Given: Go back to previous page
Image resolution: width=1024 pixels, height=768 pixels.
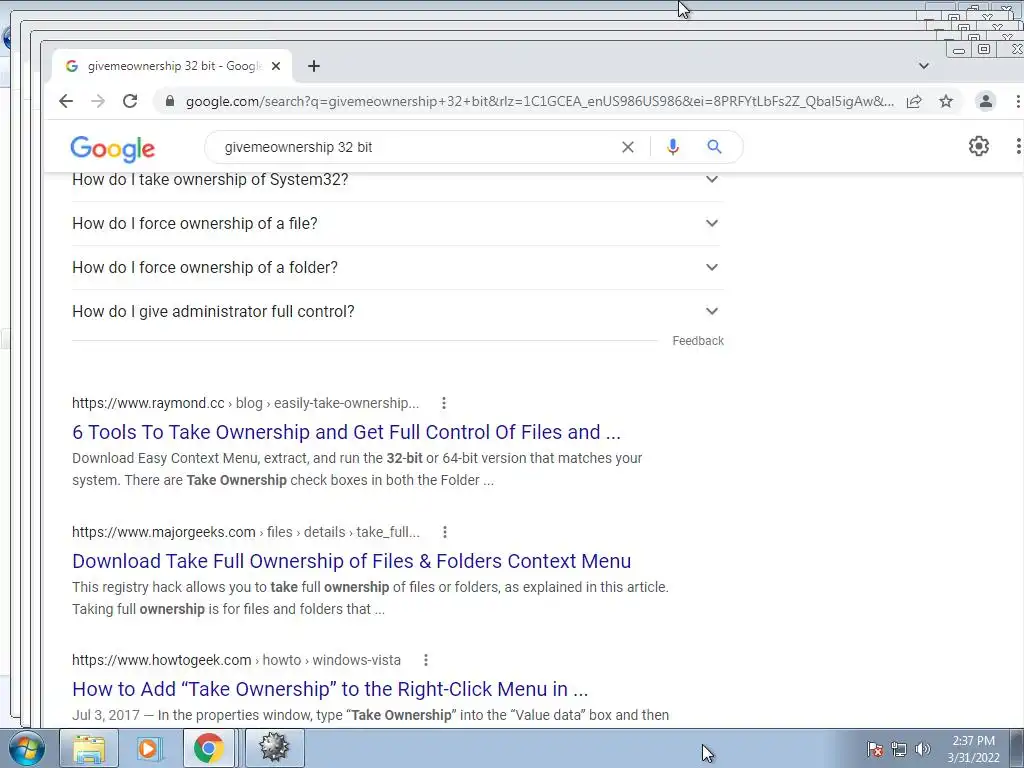Looking at the screenshot, I should [65, 101].
